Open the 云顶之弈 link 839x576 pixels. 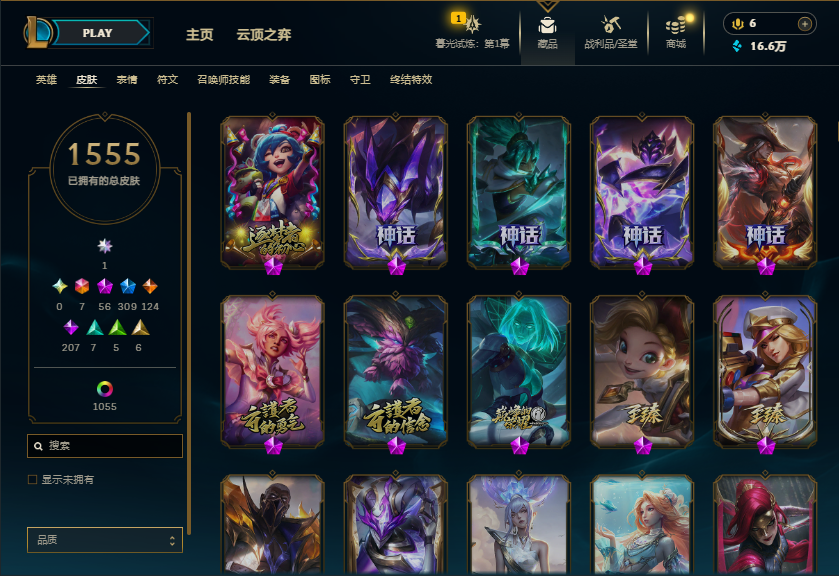coord(264,35)
